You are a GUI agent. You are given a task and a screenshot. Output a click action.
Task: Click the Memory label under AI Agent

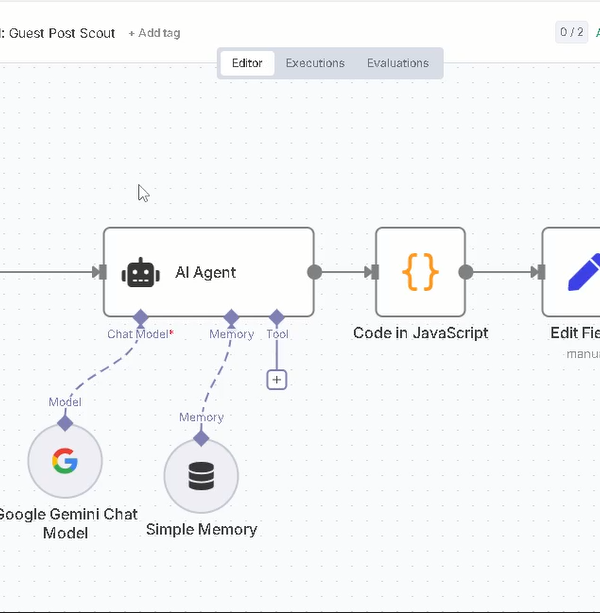231,334
